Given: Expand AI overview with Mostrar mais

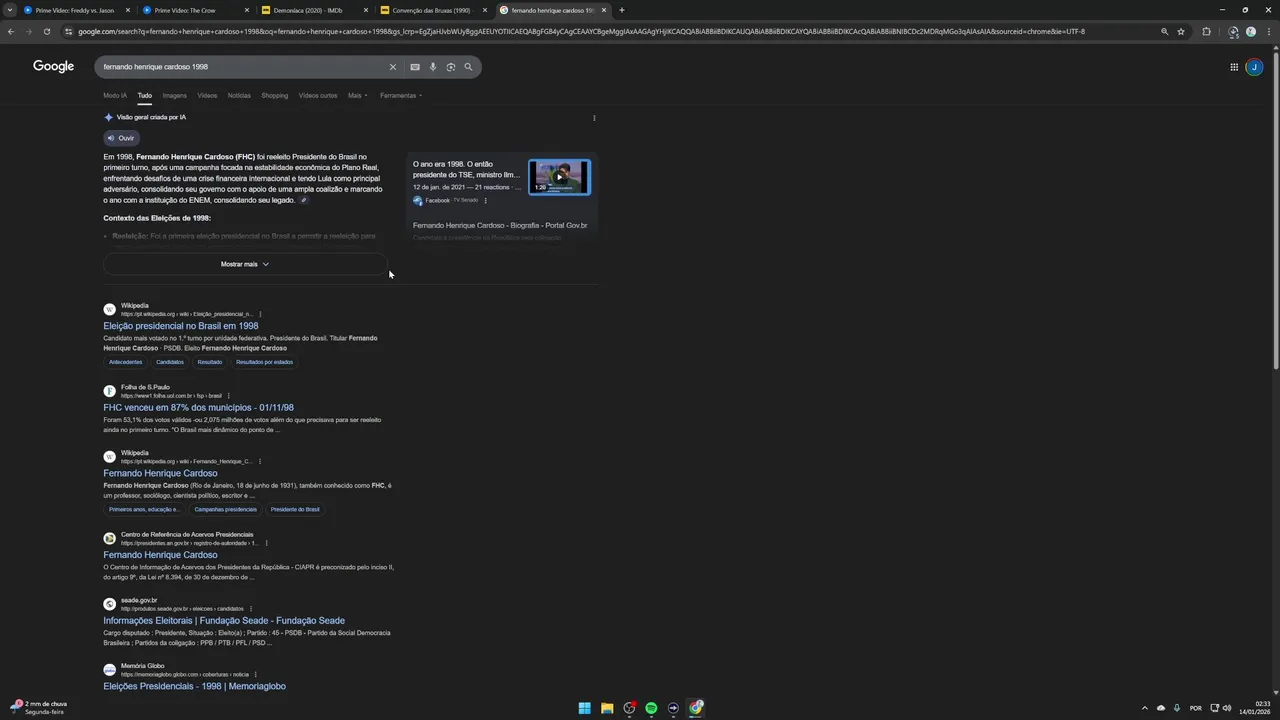Looking at the screenshot, I should (245, 264).
